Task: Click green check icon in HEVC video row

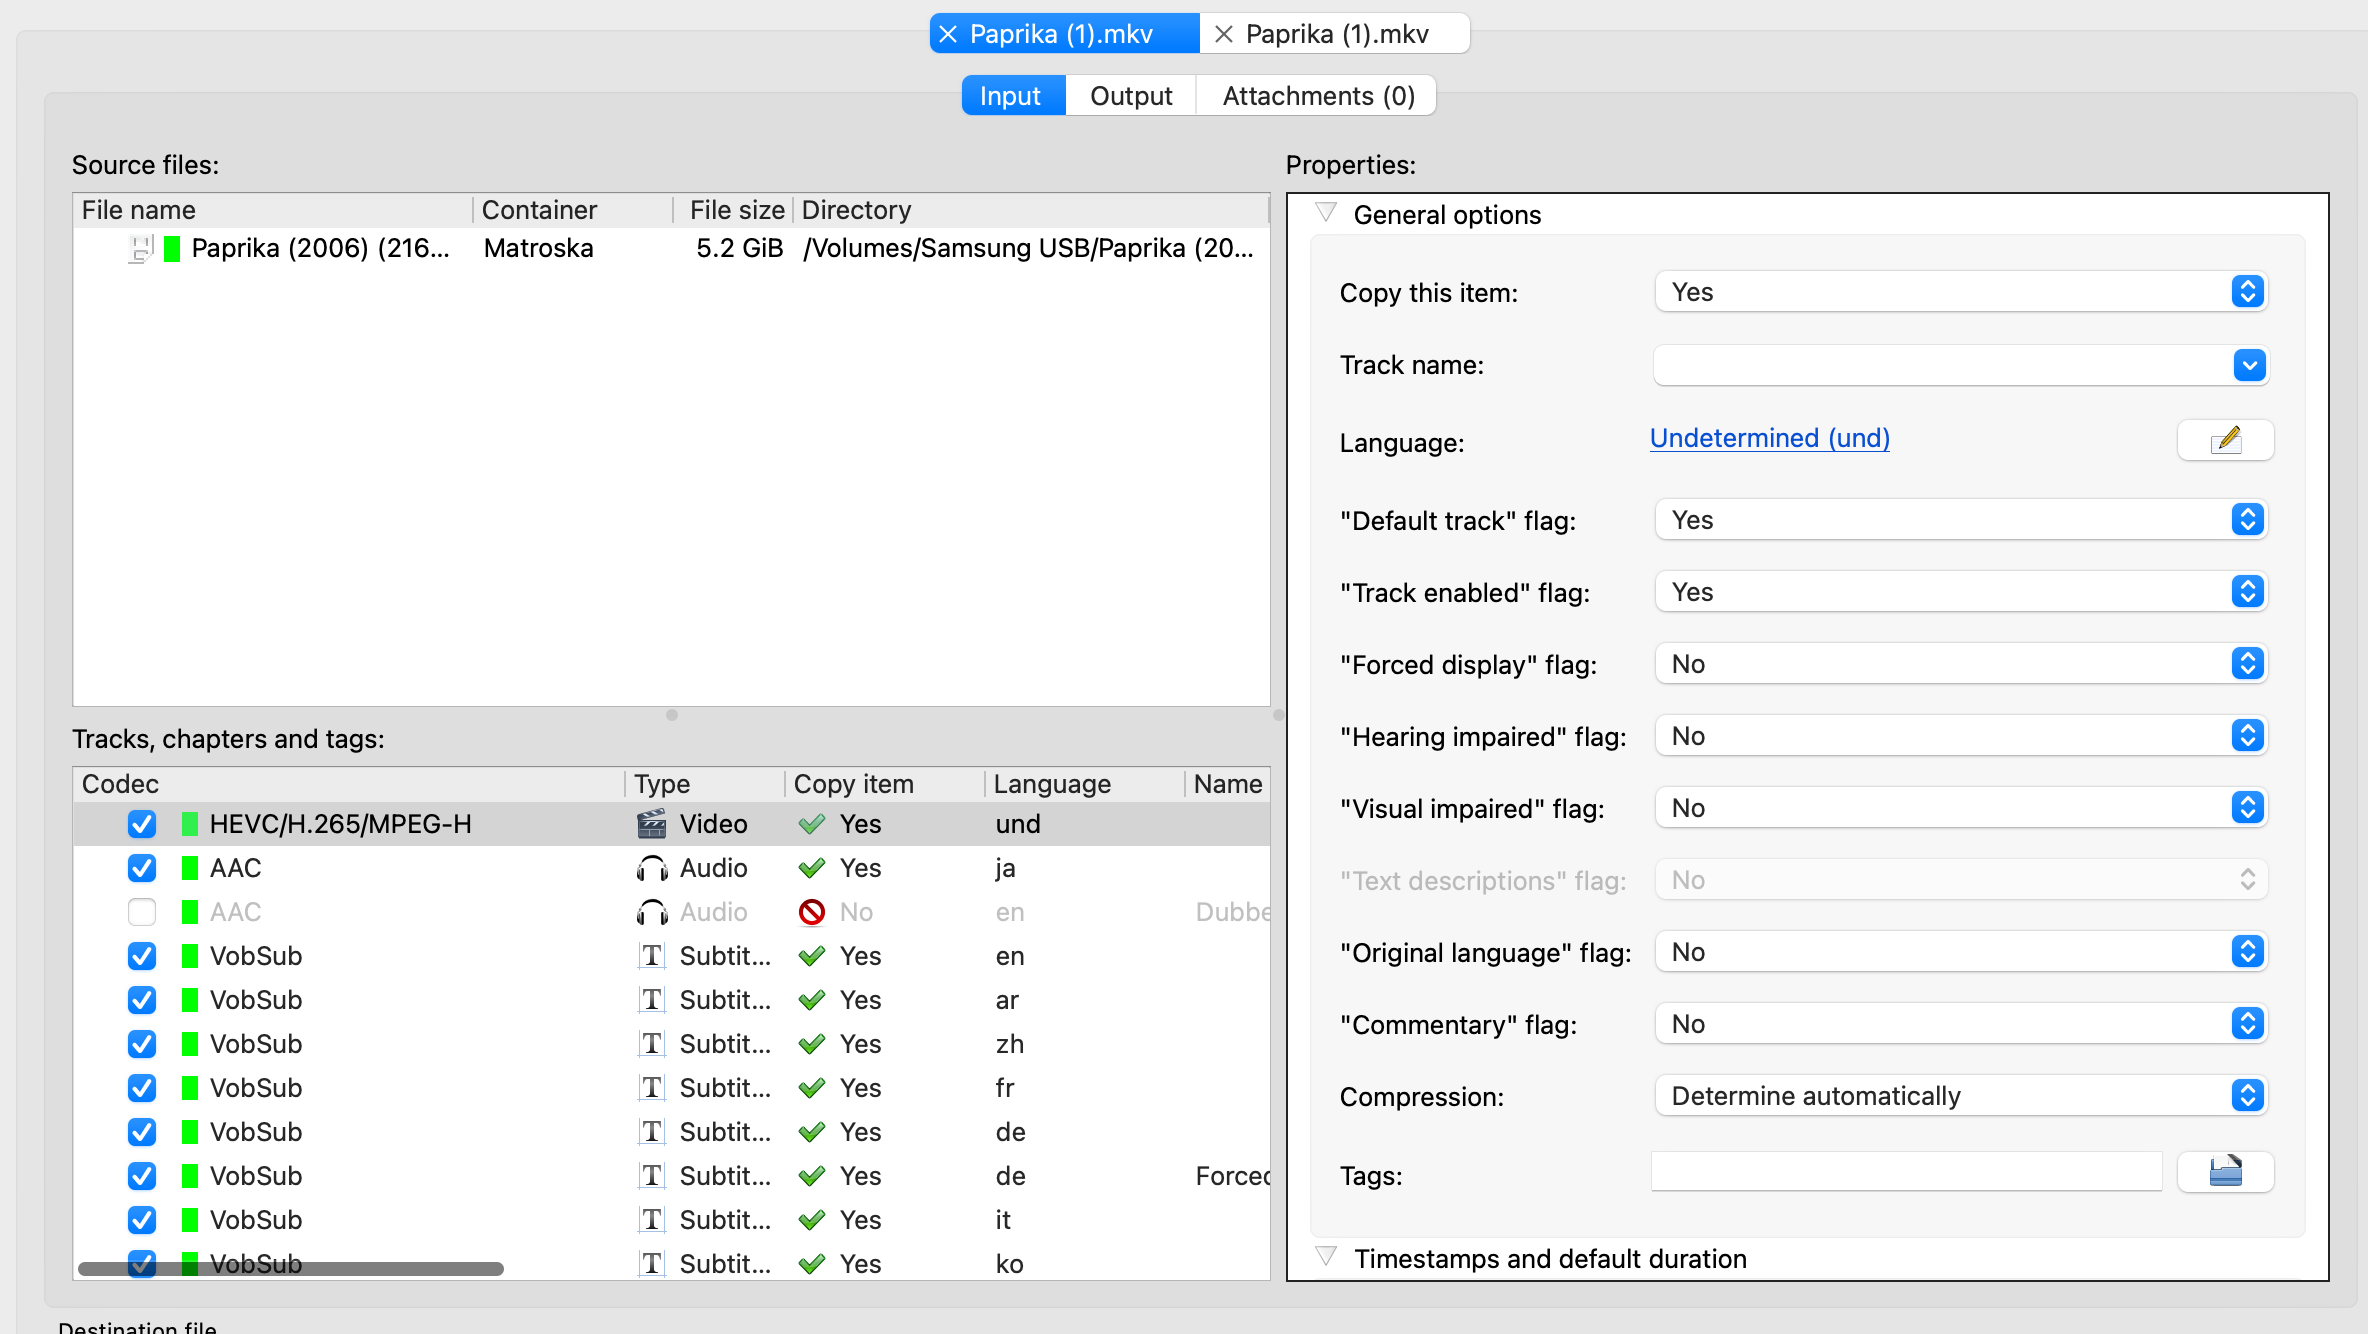Action: pos(812,824)
